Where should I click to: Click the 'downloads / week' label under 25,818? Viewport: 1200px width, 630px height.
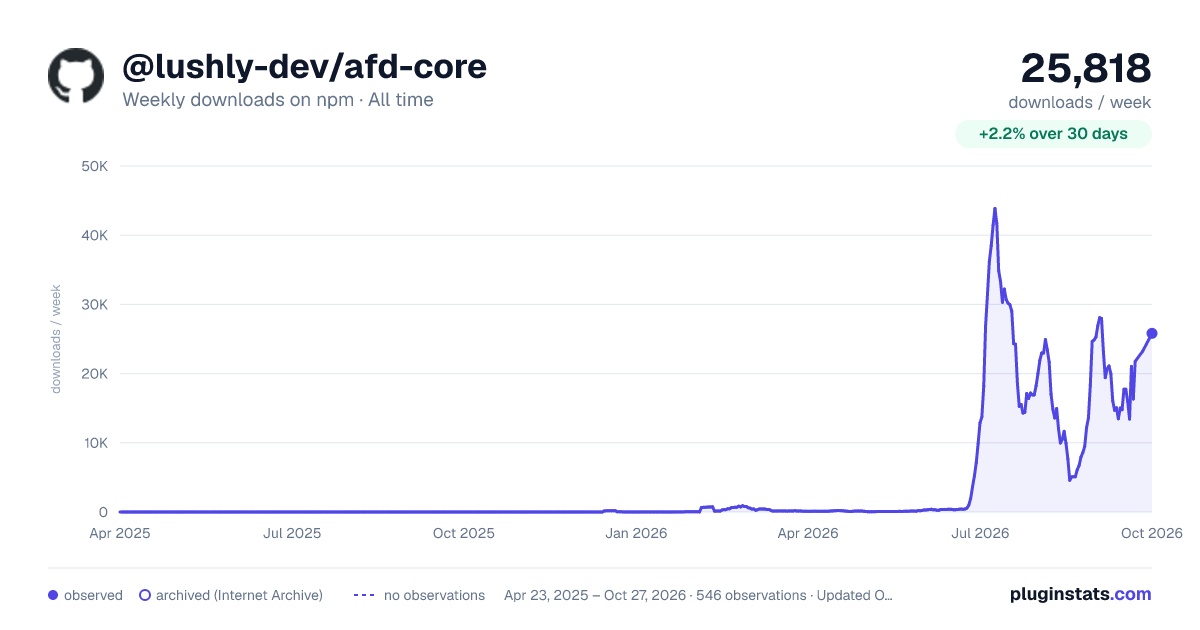click(1080, 102)
